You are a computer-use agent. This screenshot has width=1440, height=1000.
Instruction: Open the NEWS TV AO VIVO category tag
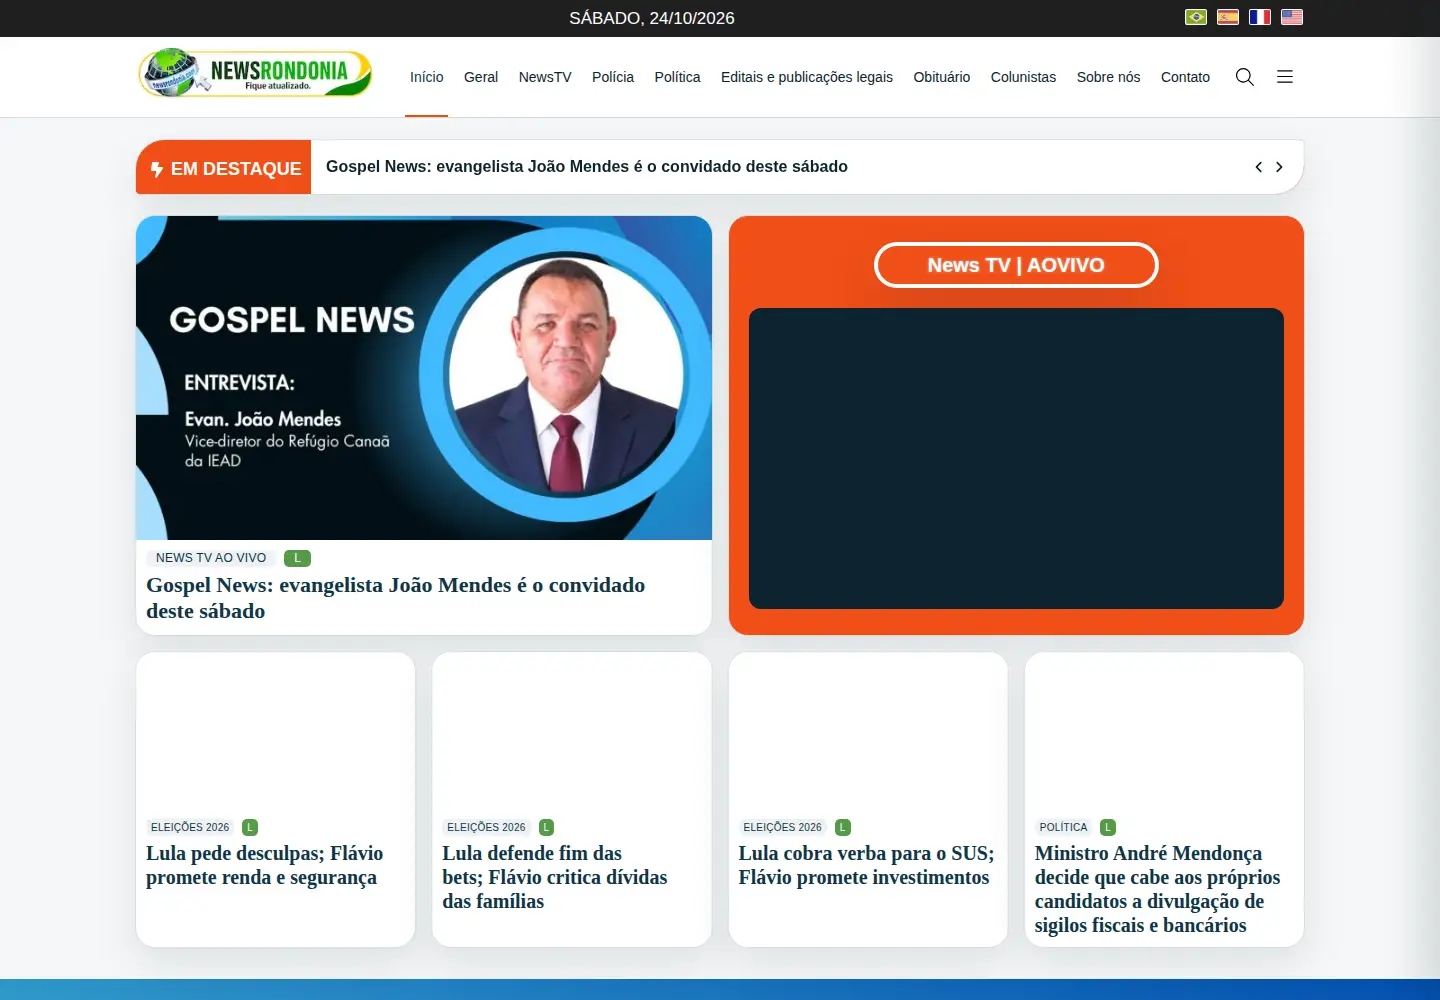(x=211, y=558)
